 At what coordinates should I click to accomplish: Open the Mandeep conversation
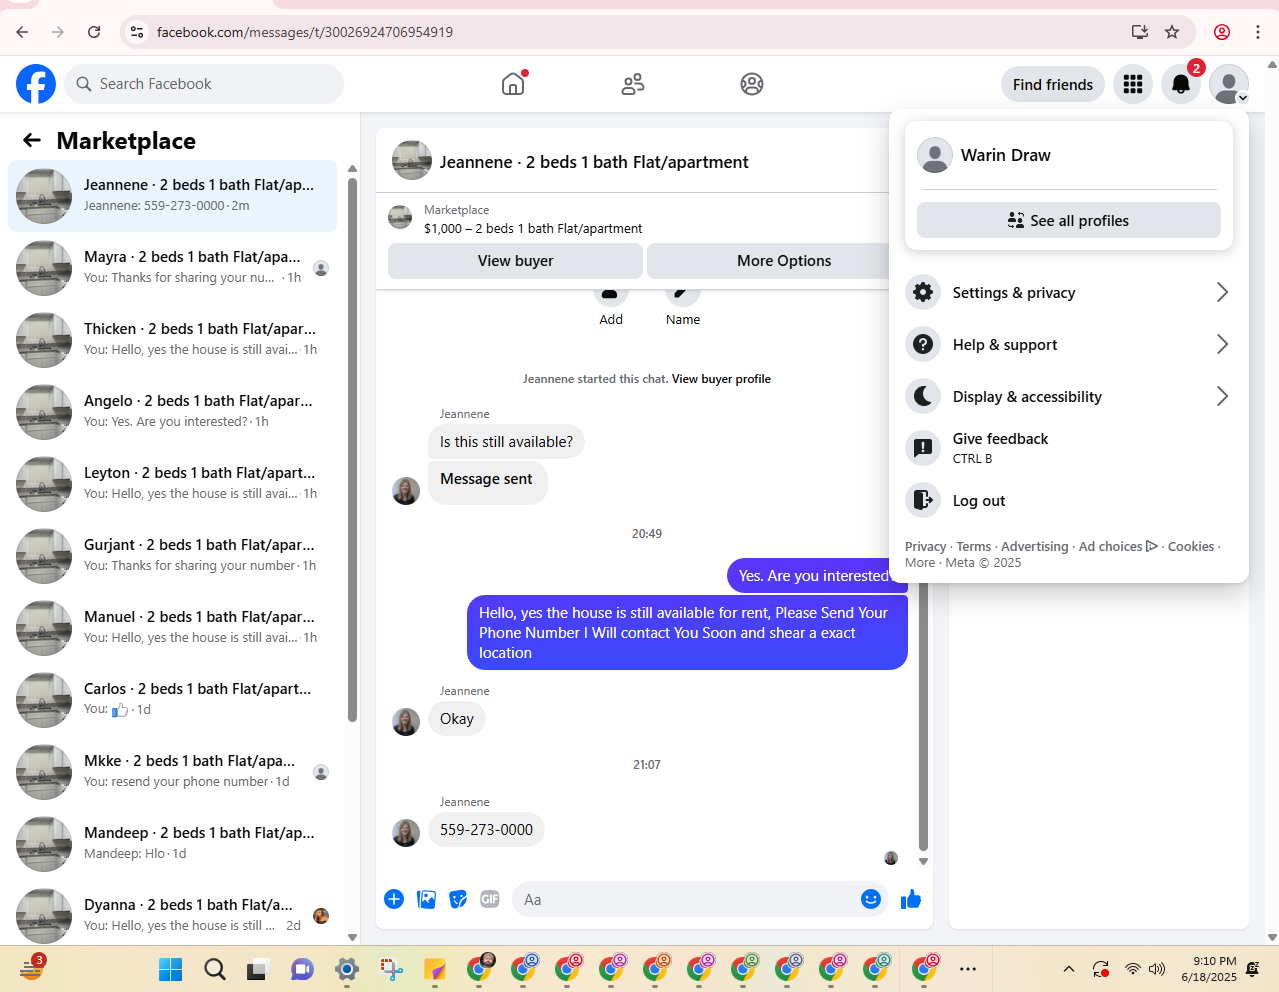[172, 843]
